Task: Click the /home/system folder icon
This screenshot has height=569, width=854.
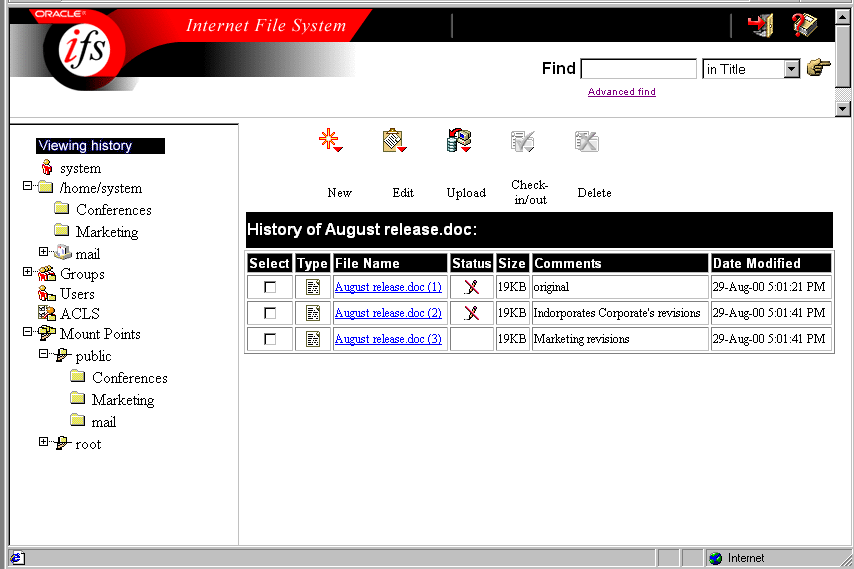Action: pos(46,187)
